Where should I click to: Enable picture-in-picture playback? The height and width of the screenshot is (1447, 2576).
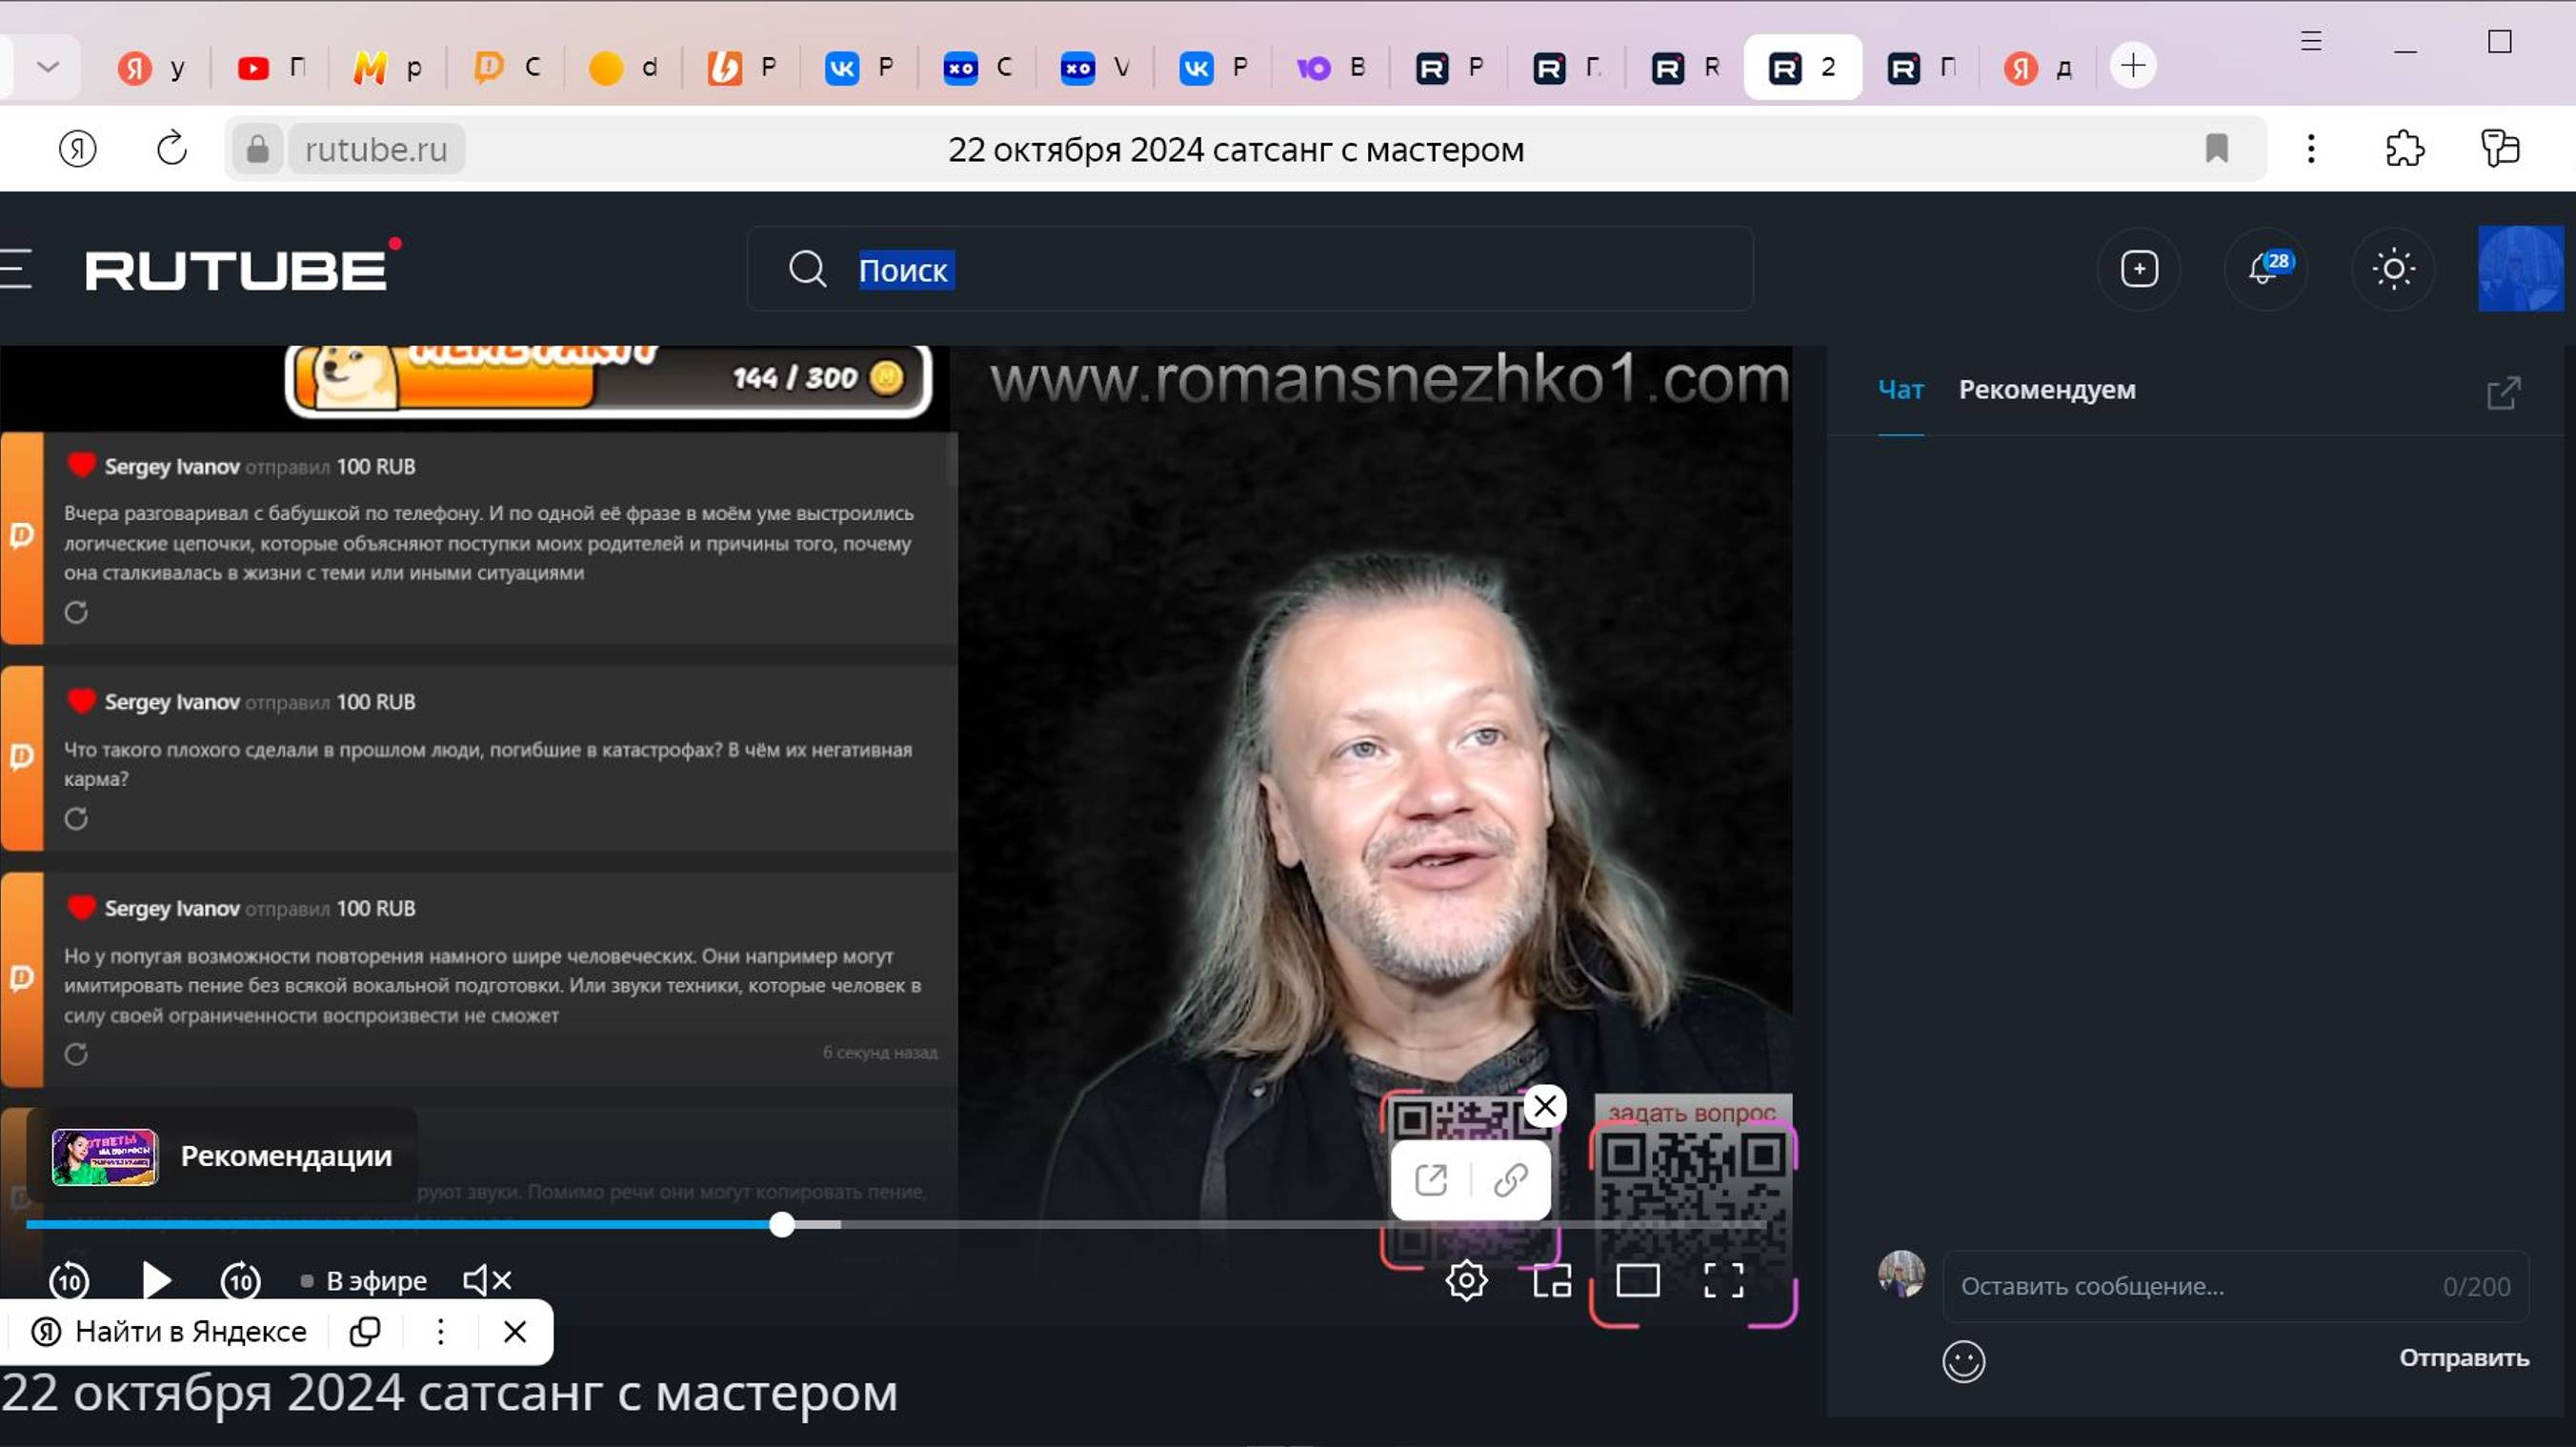(x=1552, y=1281)
